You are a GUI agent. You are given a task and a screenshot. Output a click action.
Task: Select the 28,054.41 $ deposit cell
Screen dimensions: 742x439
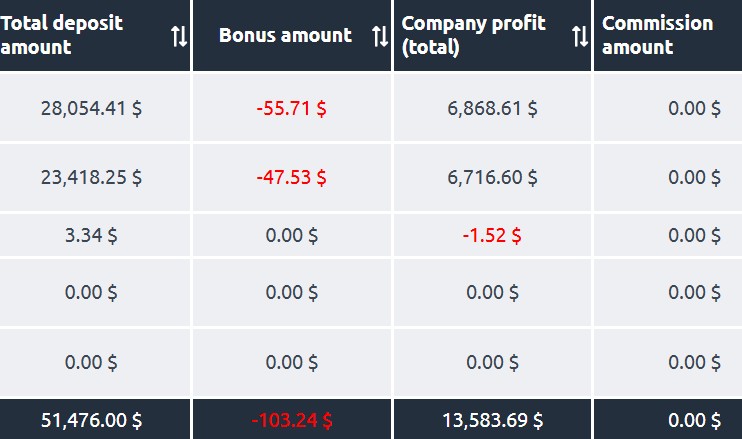91,108
